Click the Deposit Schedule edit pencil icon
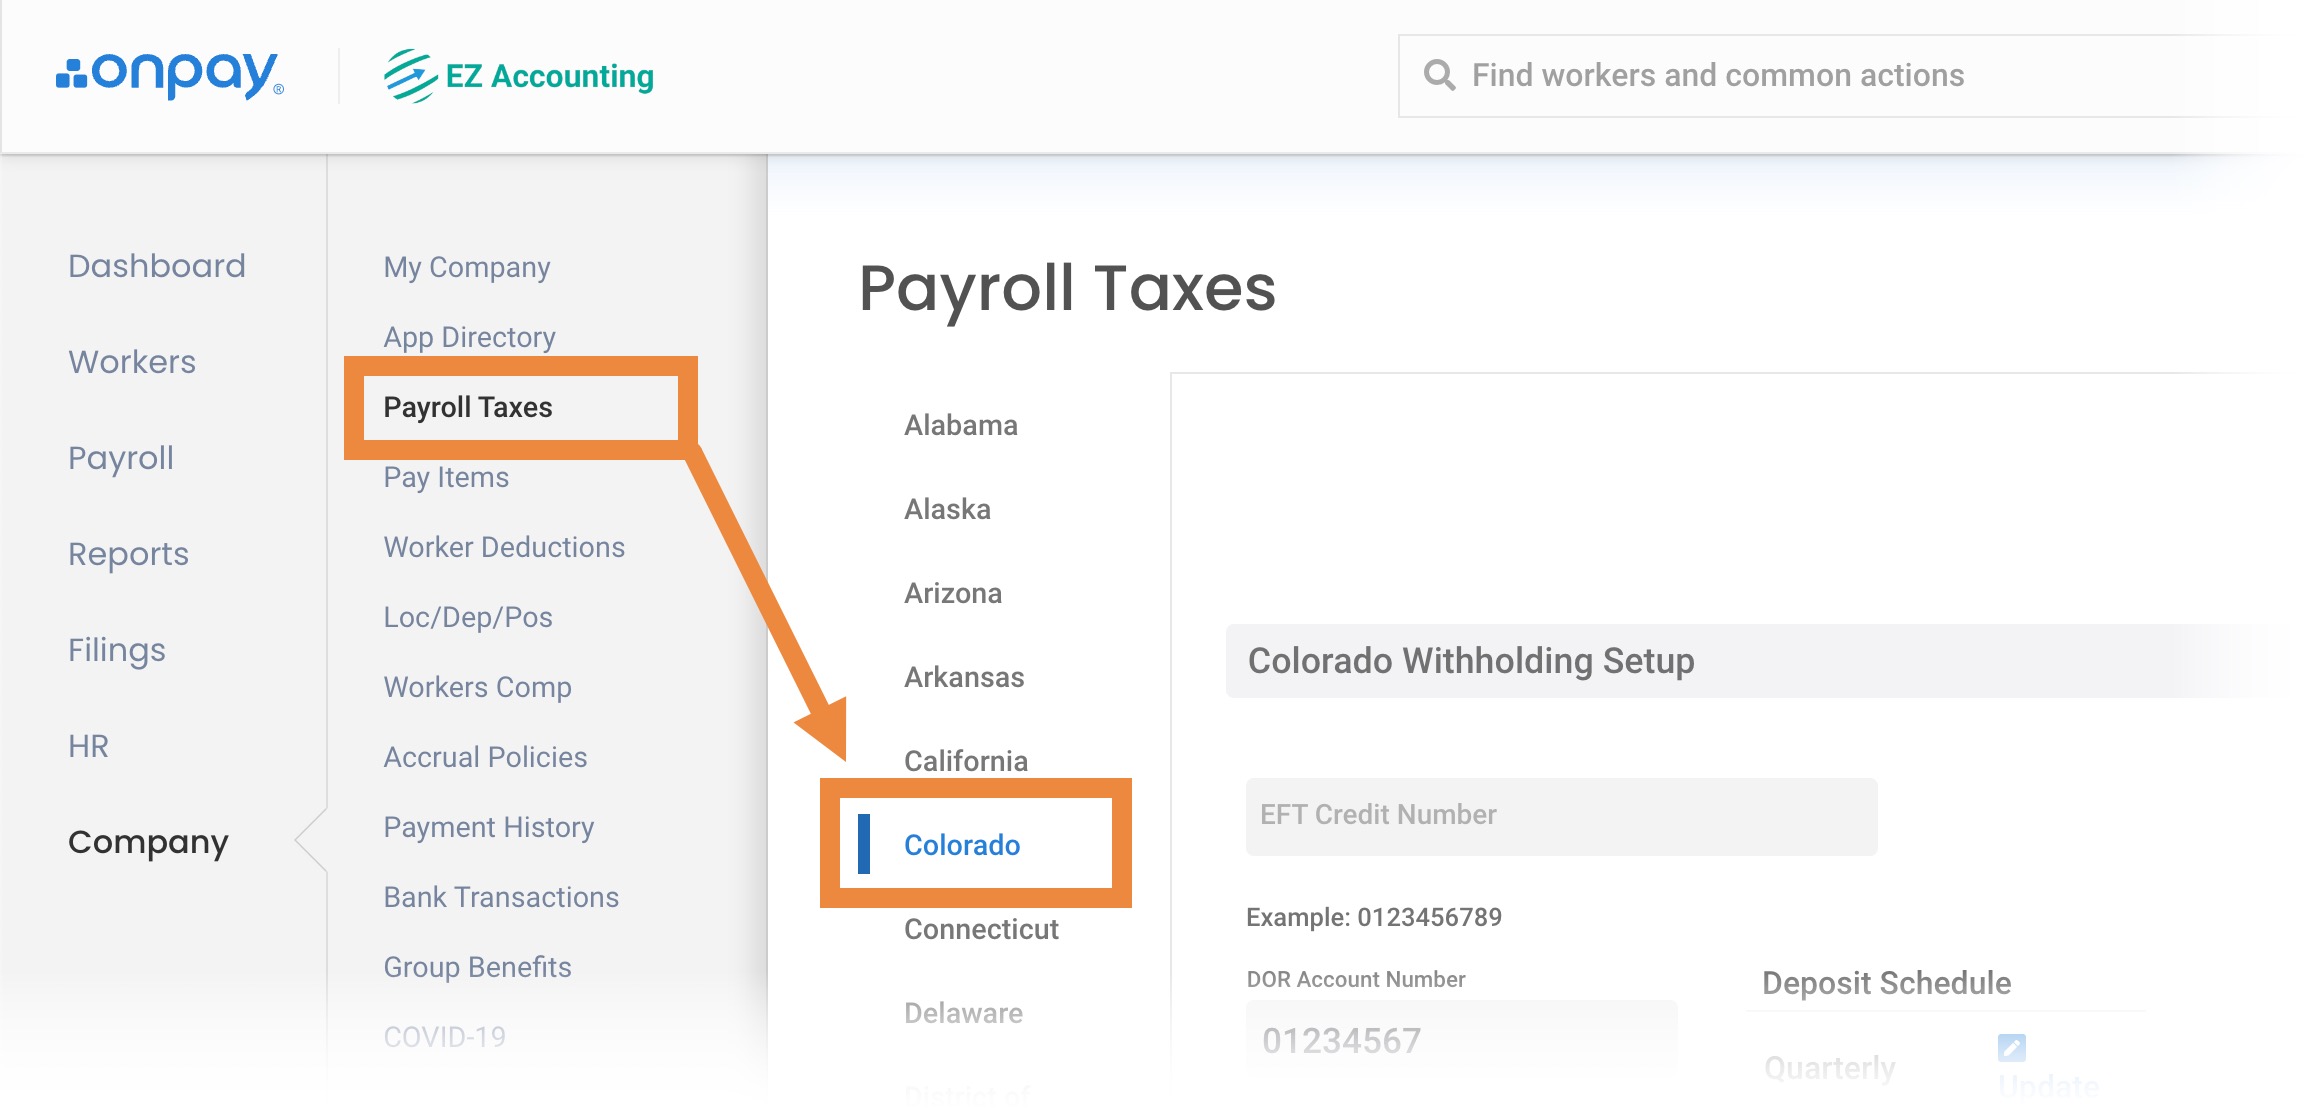The image size is (2320, 1120). pos(2011,1047)
